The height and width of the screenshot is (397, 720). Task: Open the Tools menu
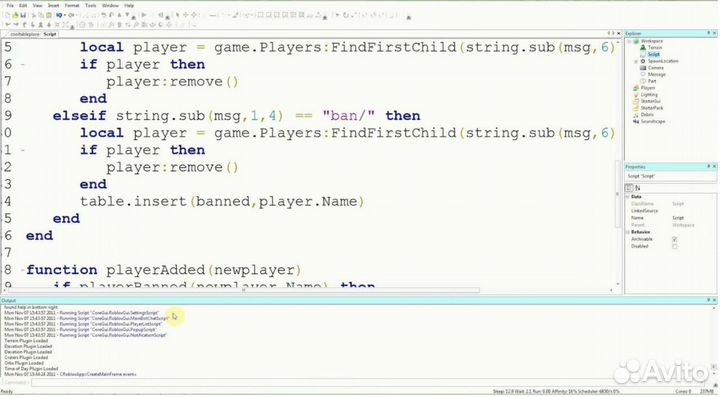tap(91, 6)
